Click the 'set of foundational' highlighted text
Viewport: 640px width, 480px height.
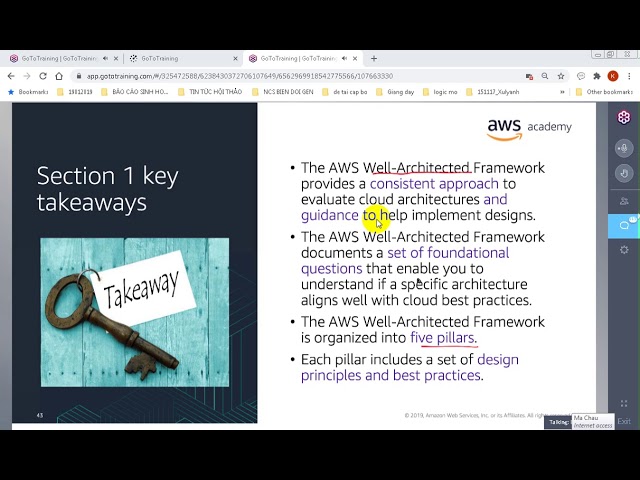448,253
